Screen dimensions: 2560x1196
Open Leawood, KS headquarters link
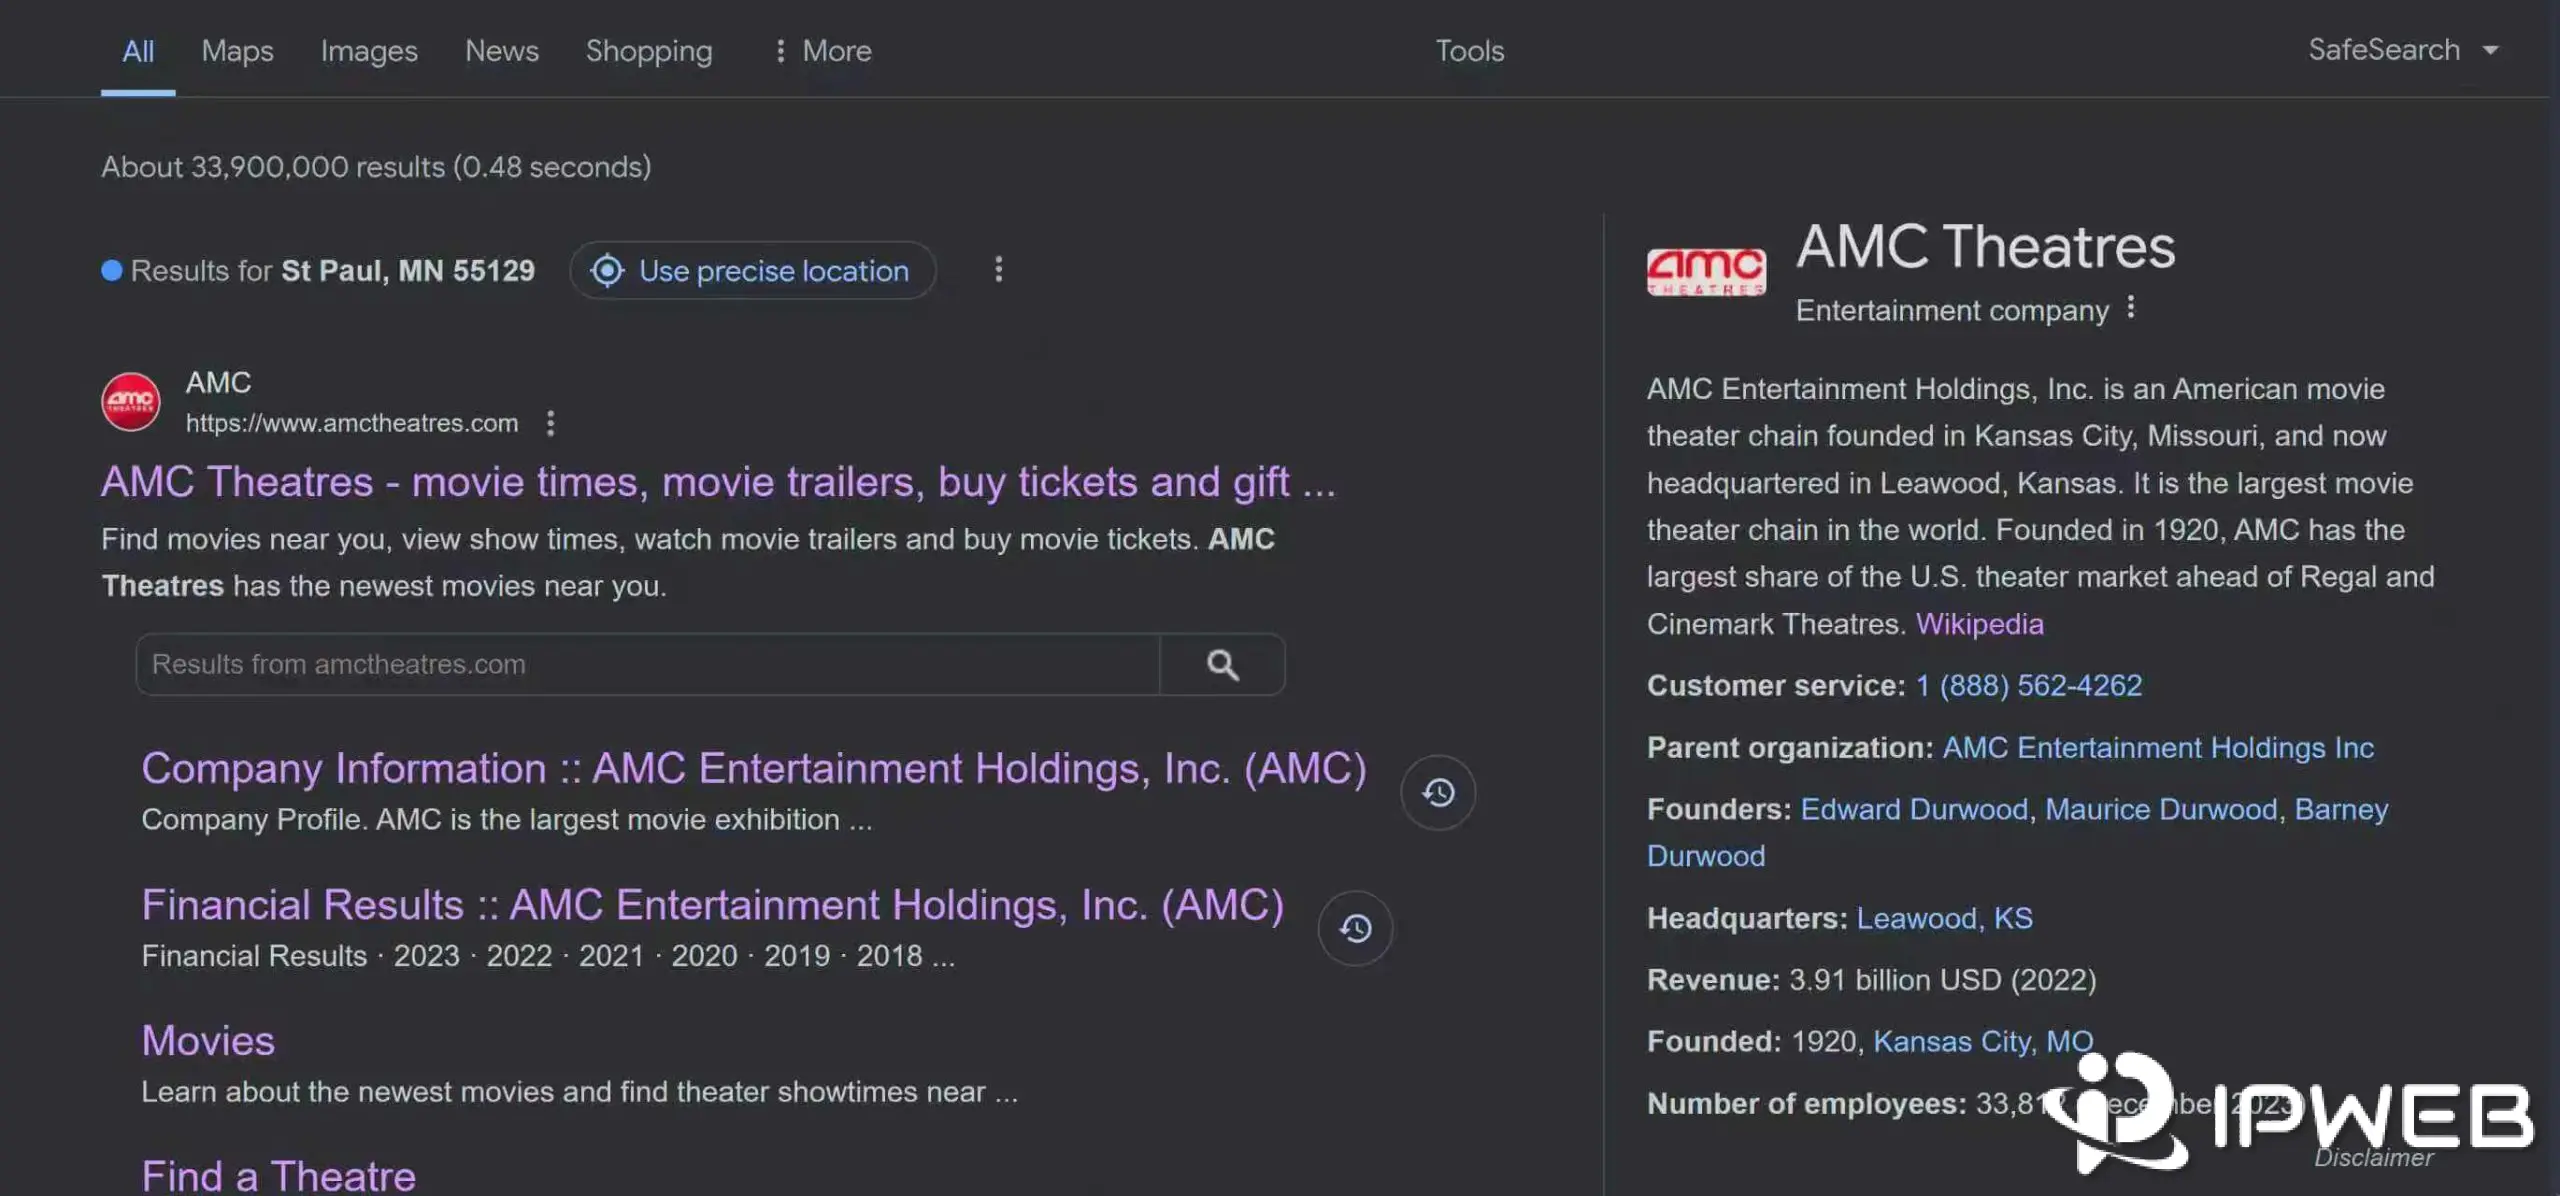(x=1945, y=918)
